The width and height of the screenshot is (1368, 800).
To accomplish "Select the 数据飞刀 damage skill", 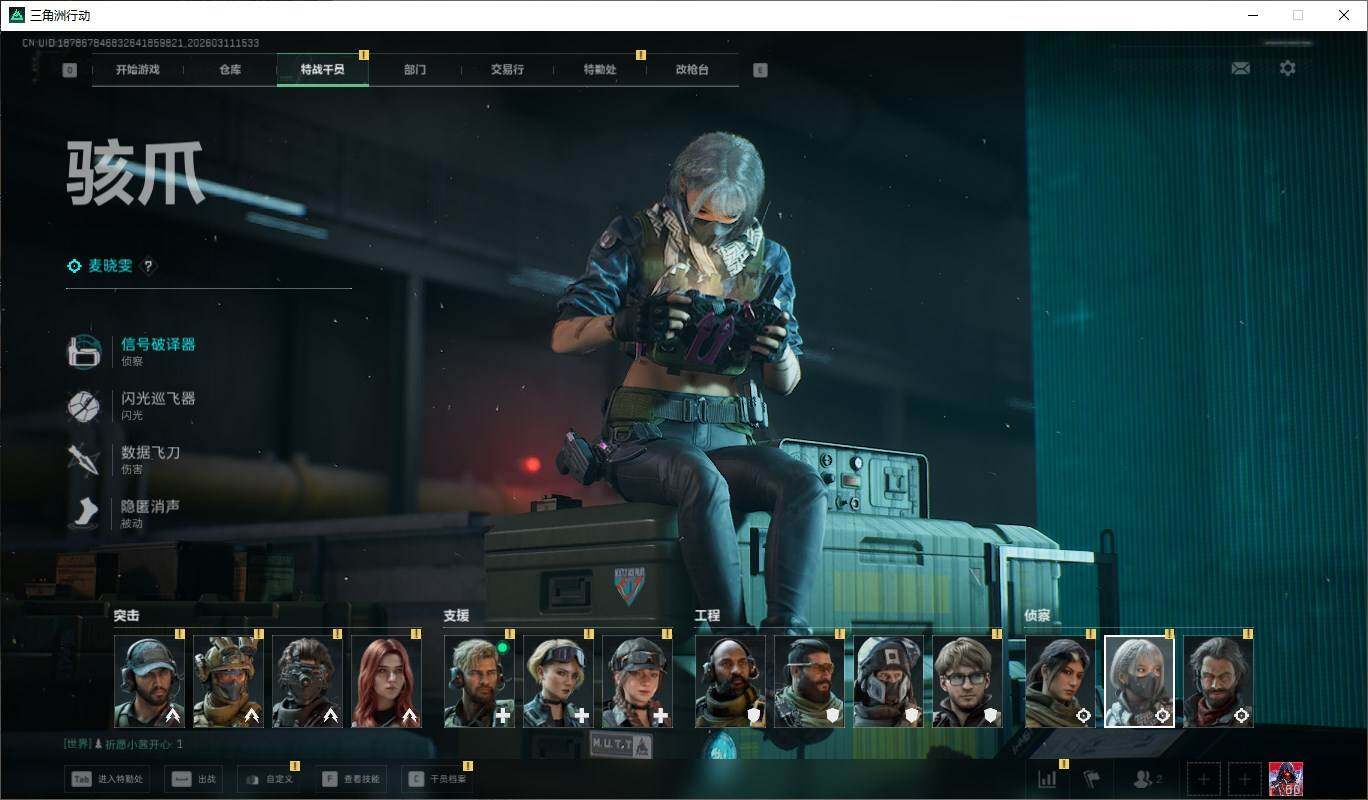I will (x=124, y=459).
